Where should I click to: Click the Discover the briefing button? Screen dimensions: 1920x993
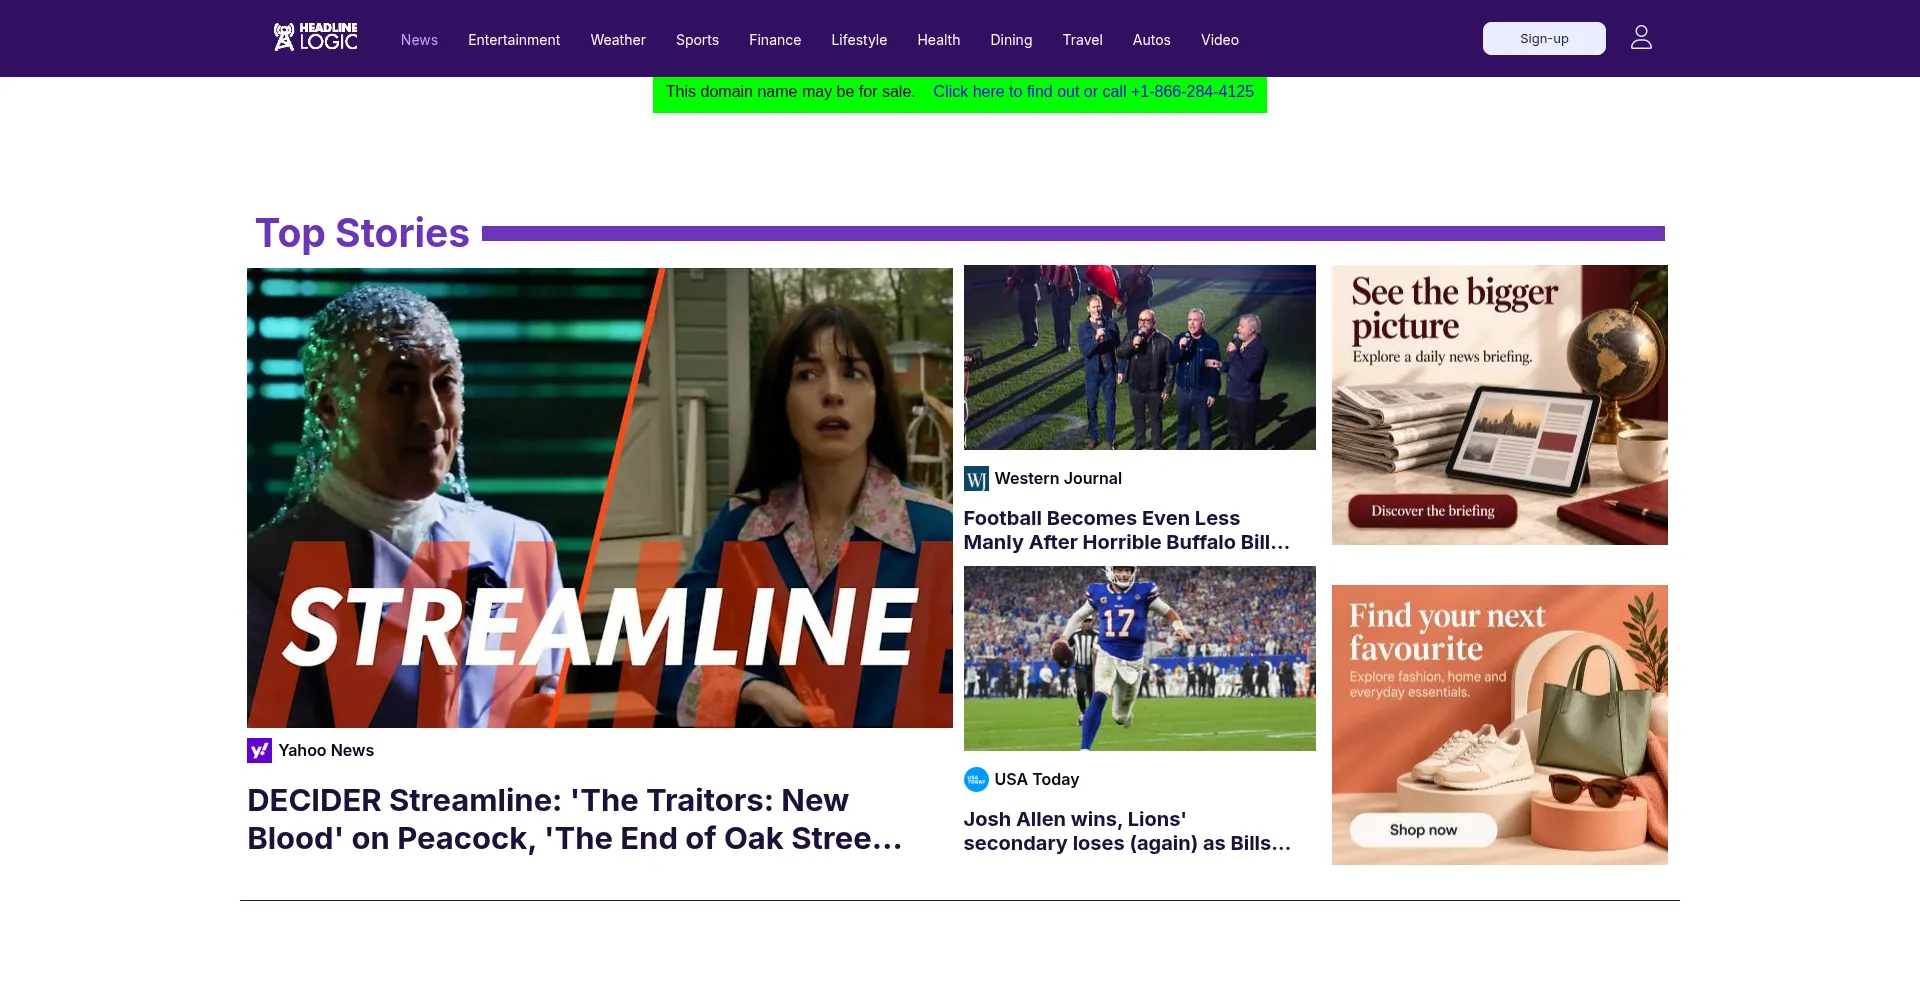[1432, 511]
